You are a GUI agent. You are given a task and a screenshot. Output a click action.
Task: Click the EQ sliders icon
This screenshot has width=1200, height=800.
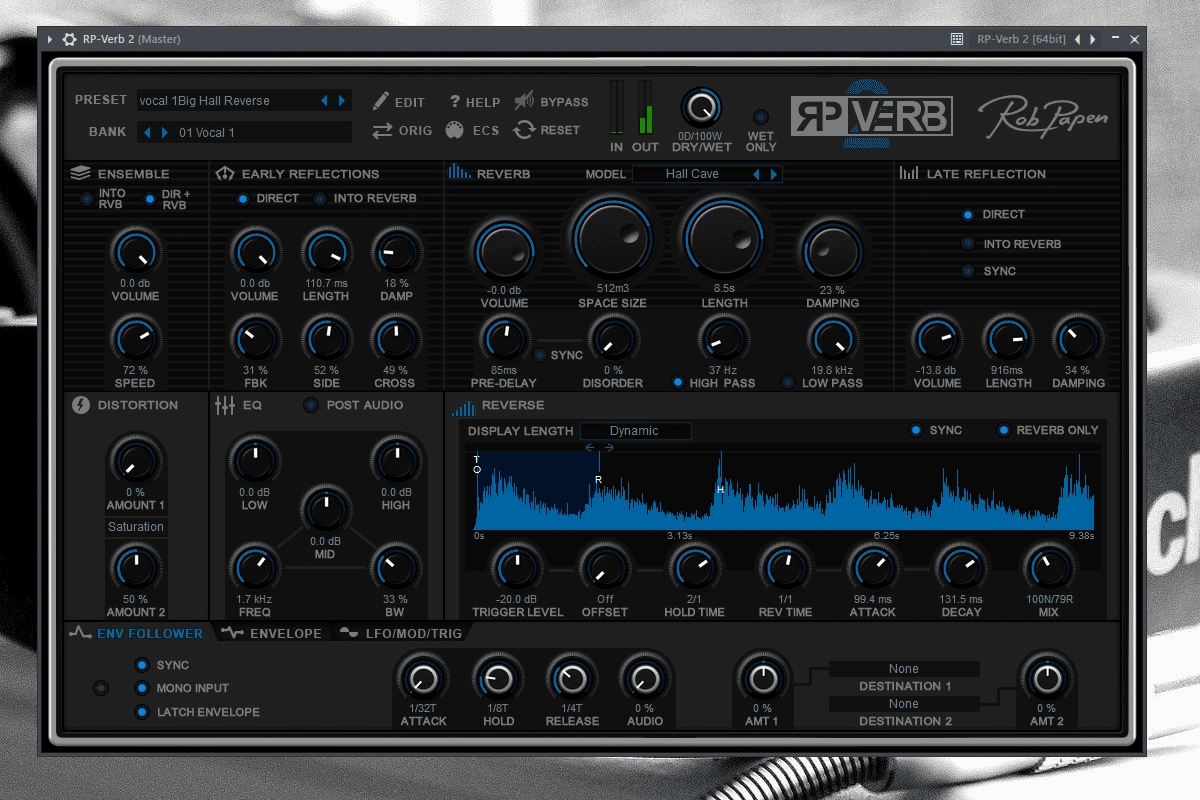tap(225, 405)
